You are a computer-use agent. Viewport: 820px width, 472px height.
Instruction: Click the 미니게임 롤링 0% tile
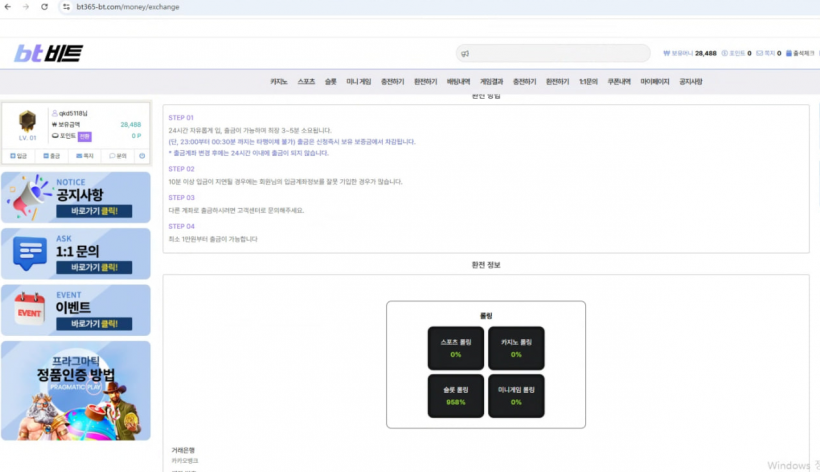(516, 396)
